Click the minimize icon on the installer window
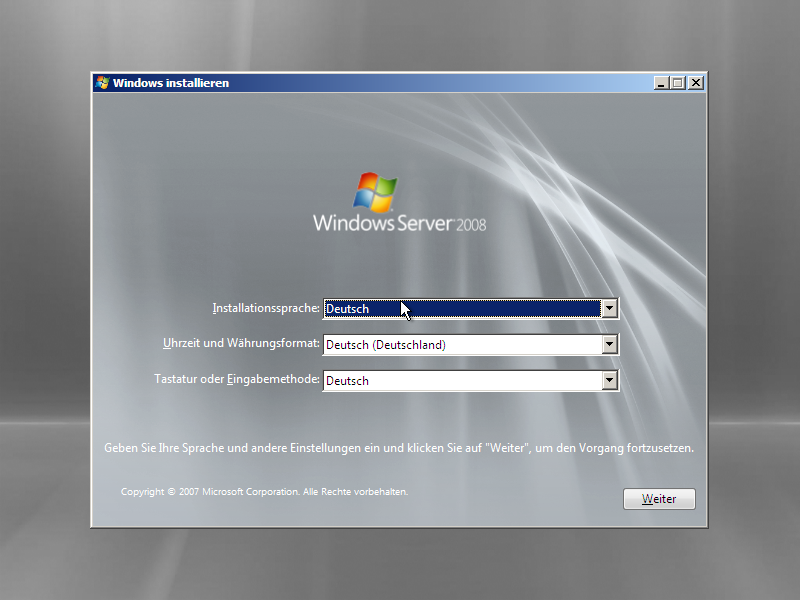Image resolution: width=800 pixels, height=600 pixels. (x=659, y=83)
